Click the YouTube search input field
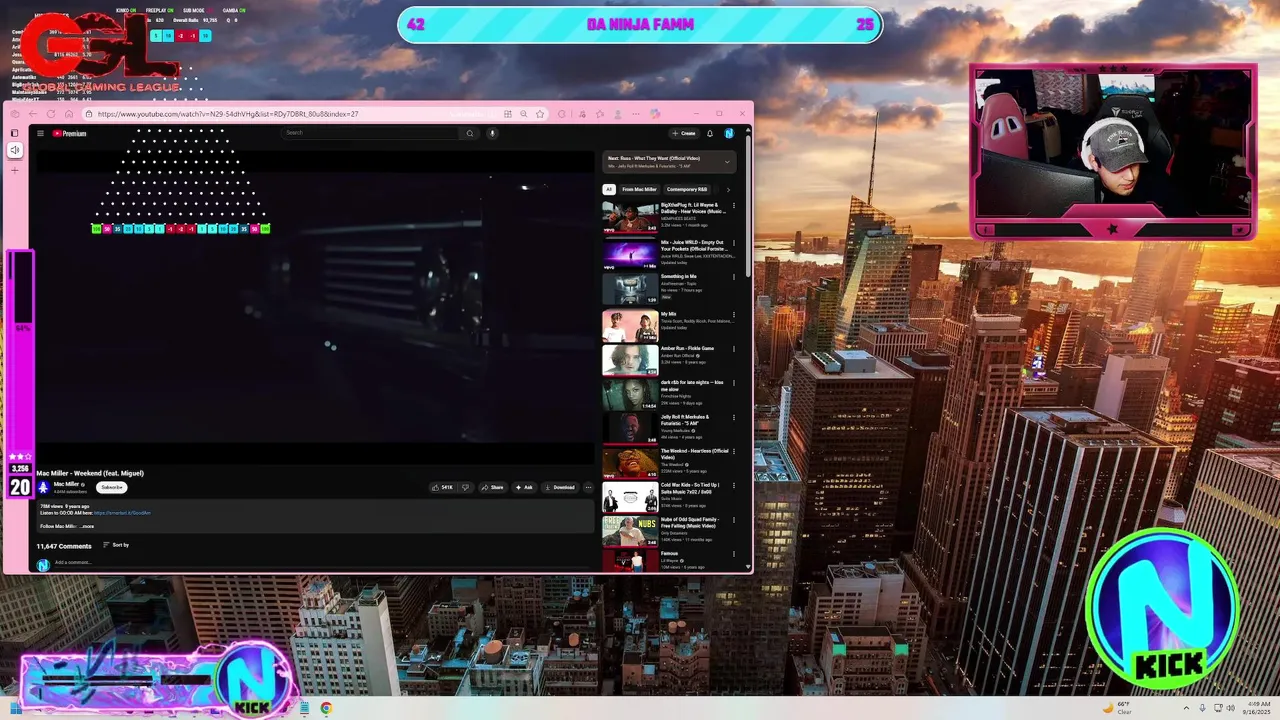This screenshot has width=1280, height=720. tap(370, 133)
